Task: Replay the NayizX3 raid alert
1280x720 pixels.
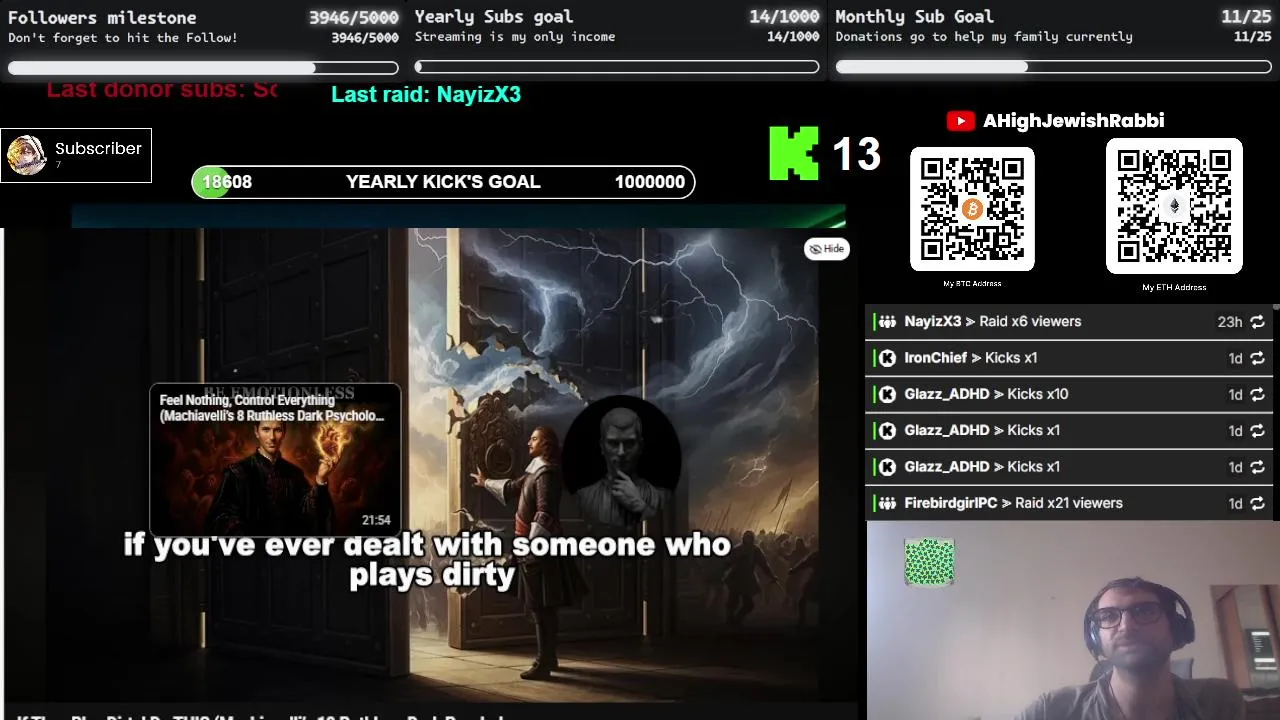Action: [1257, 322]
